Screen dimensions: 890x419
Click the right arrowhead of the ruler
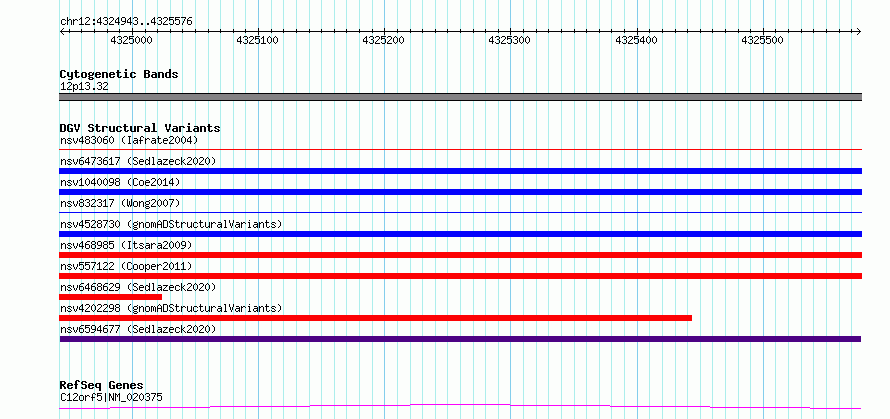[x=859, y=31]
